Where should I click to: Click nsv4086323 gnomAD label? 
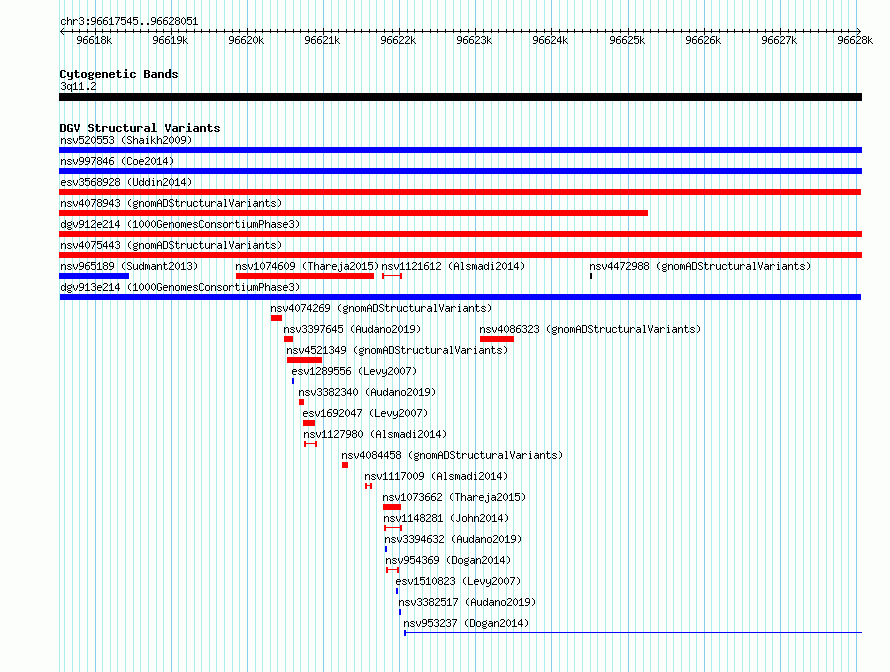tap(590, 329)
